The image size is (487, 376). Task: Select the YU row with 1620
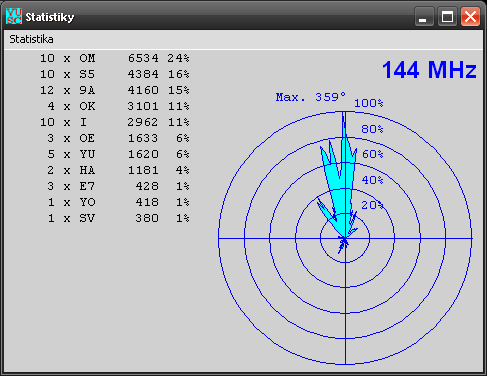[118, 154]
